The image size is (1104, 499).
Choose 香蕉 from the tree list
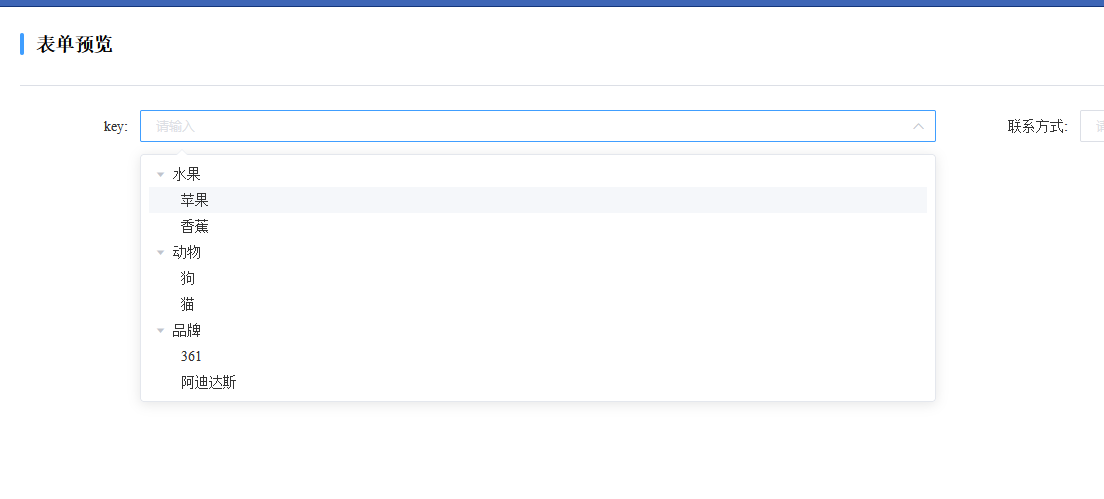538,227
